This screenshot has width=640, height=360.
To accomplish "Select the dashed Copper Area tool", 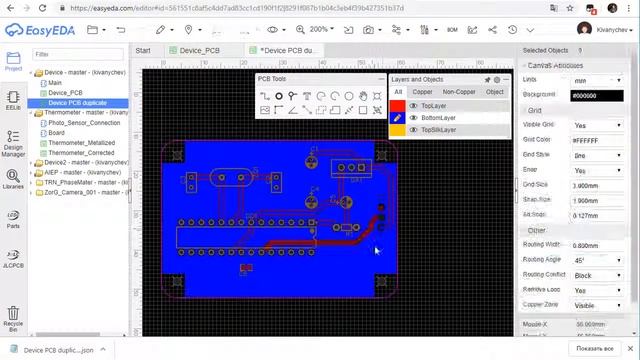I will [321, 110].
